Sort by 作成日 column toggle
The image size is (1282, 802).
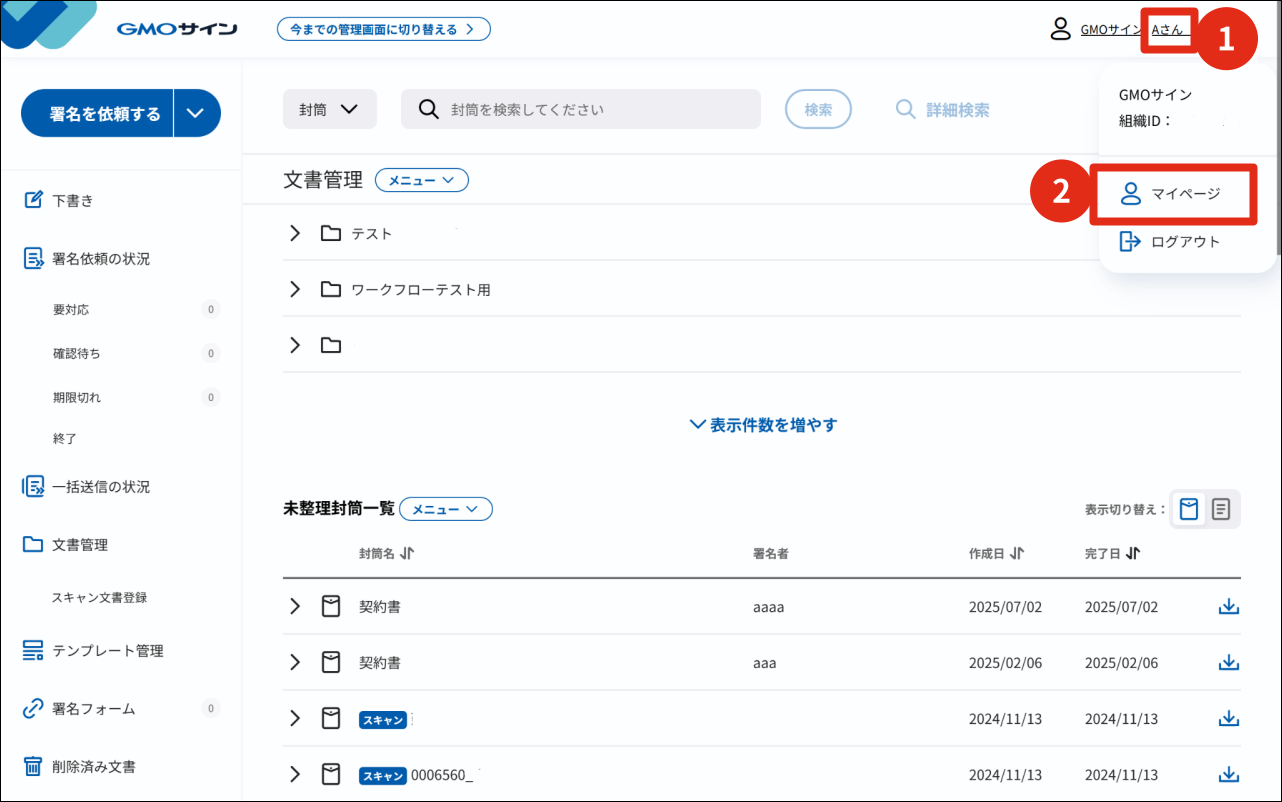point(1017,553)
